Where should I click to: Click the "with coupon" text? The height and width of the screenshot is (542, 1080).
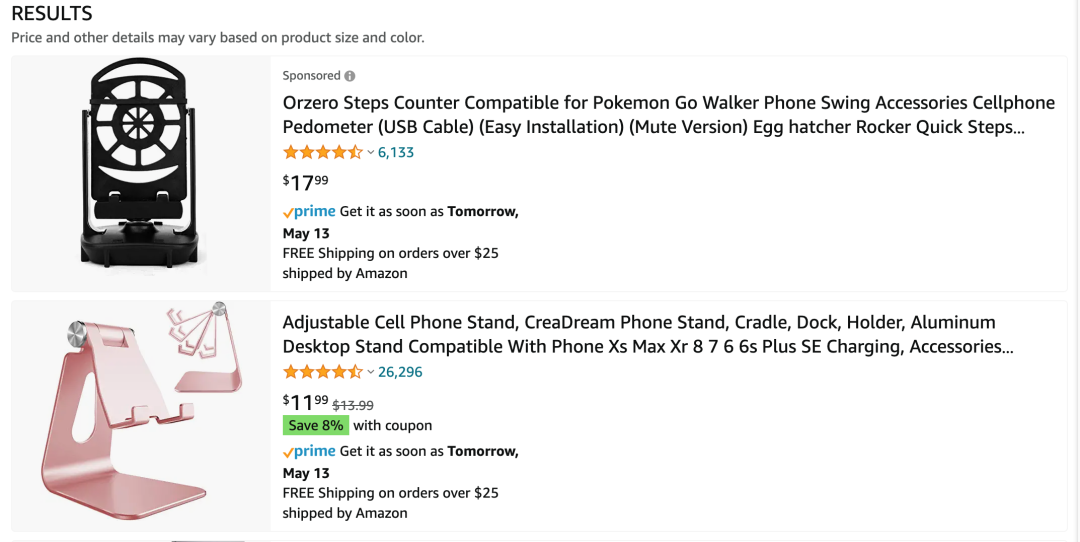pyautogui.click(x=393, y=425)
